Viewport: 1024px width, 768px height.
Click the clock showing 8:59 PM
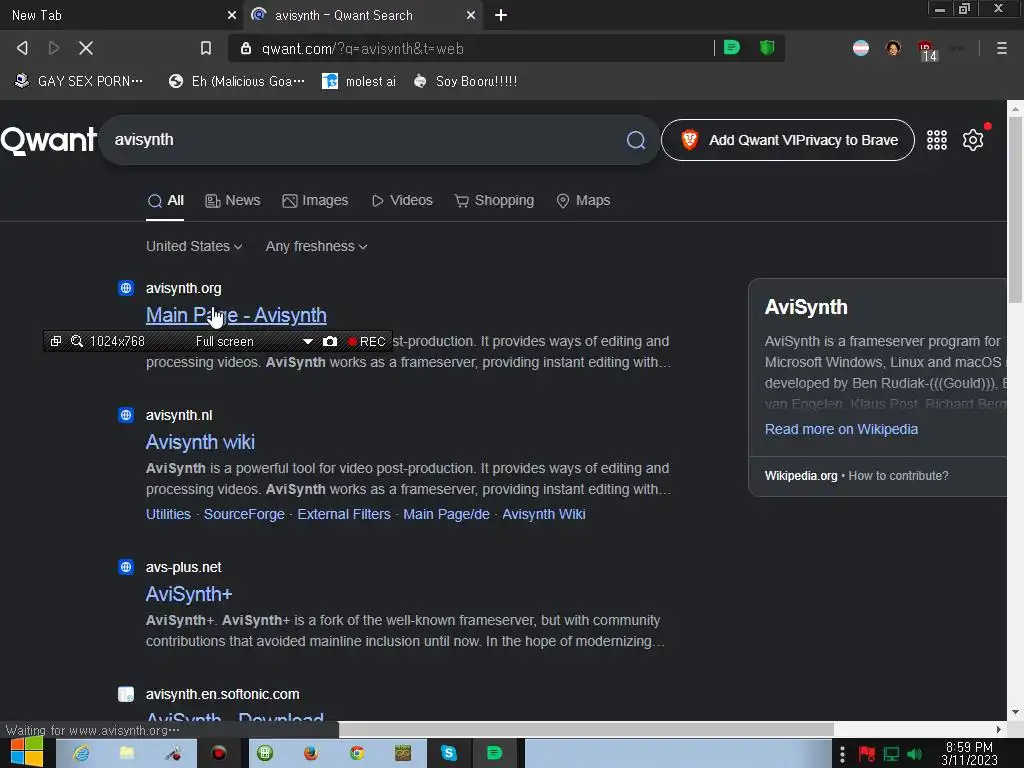(x=969, y=747)
